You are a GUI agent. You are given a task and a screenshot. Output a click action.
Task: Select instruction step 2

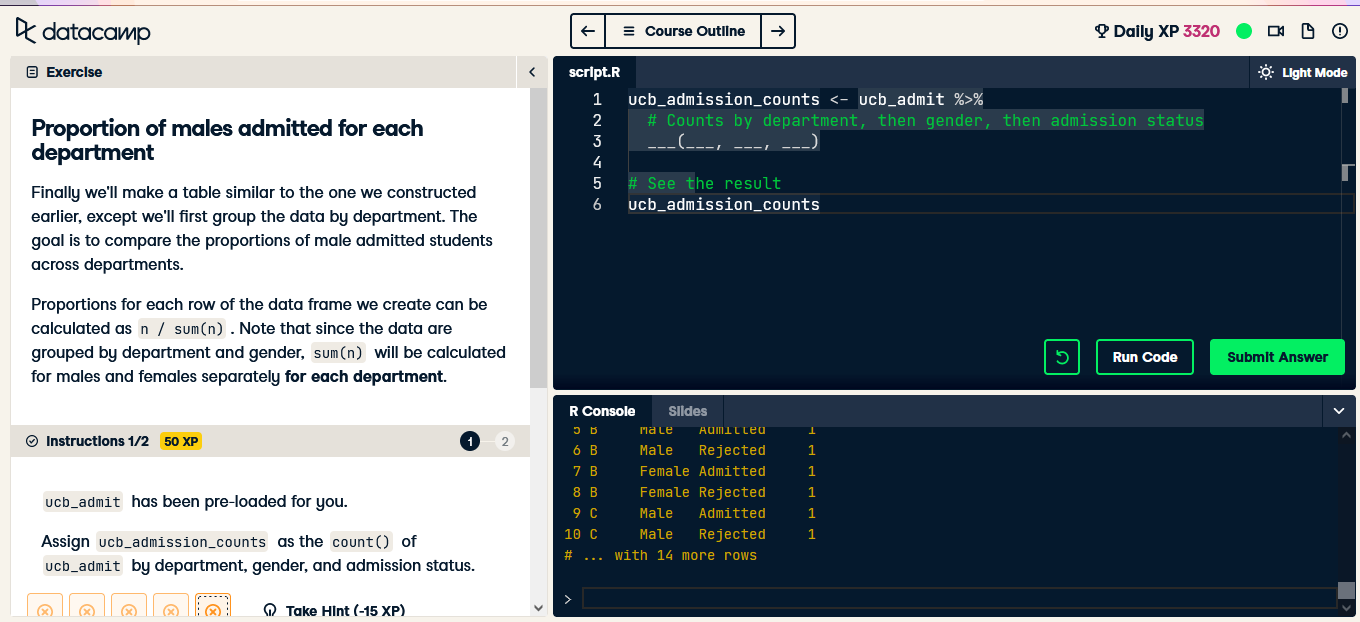click(x=505, y=441)
